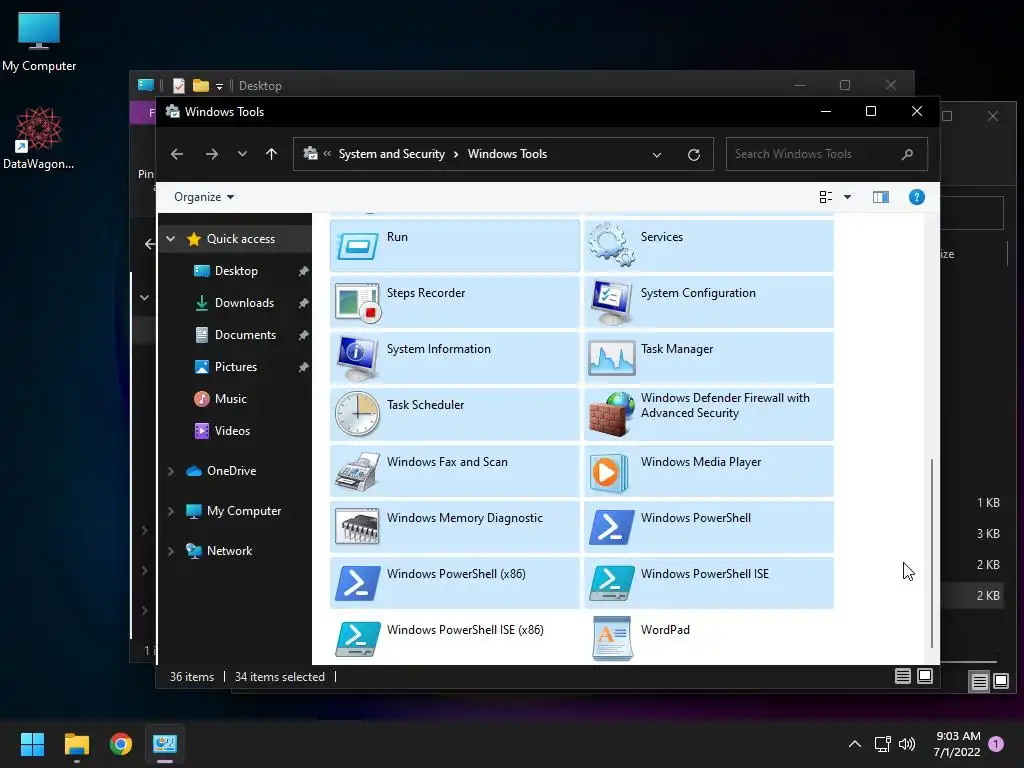Show hidden system tray icons

click(x=854, y=744)
